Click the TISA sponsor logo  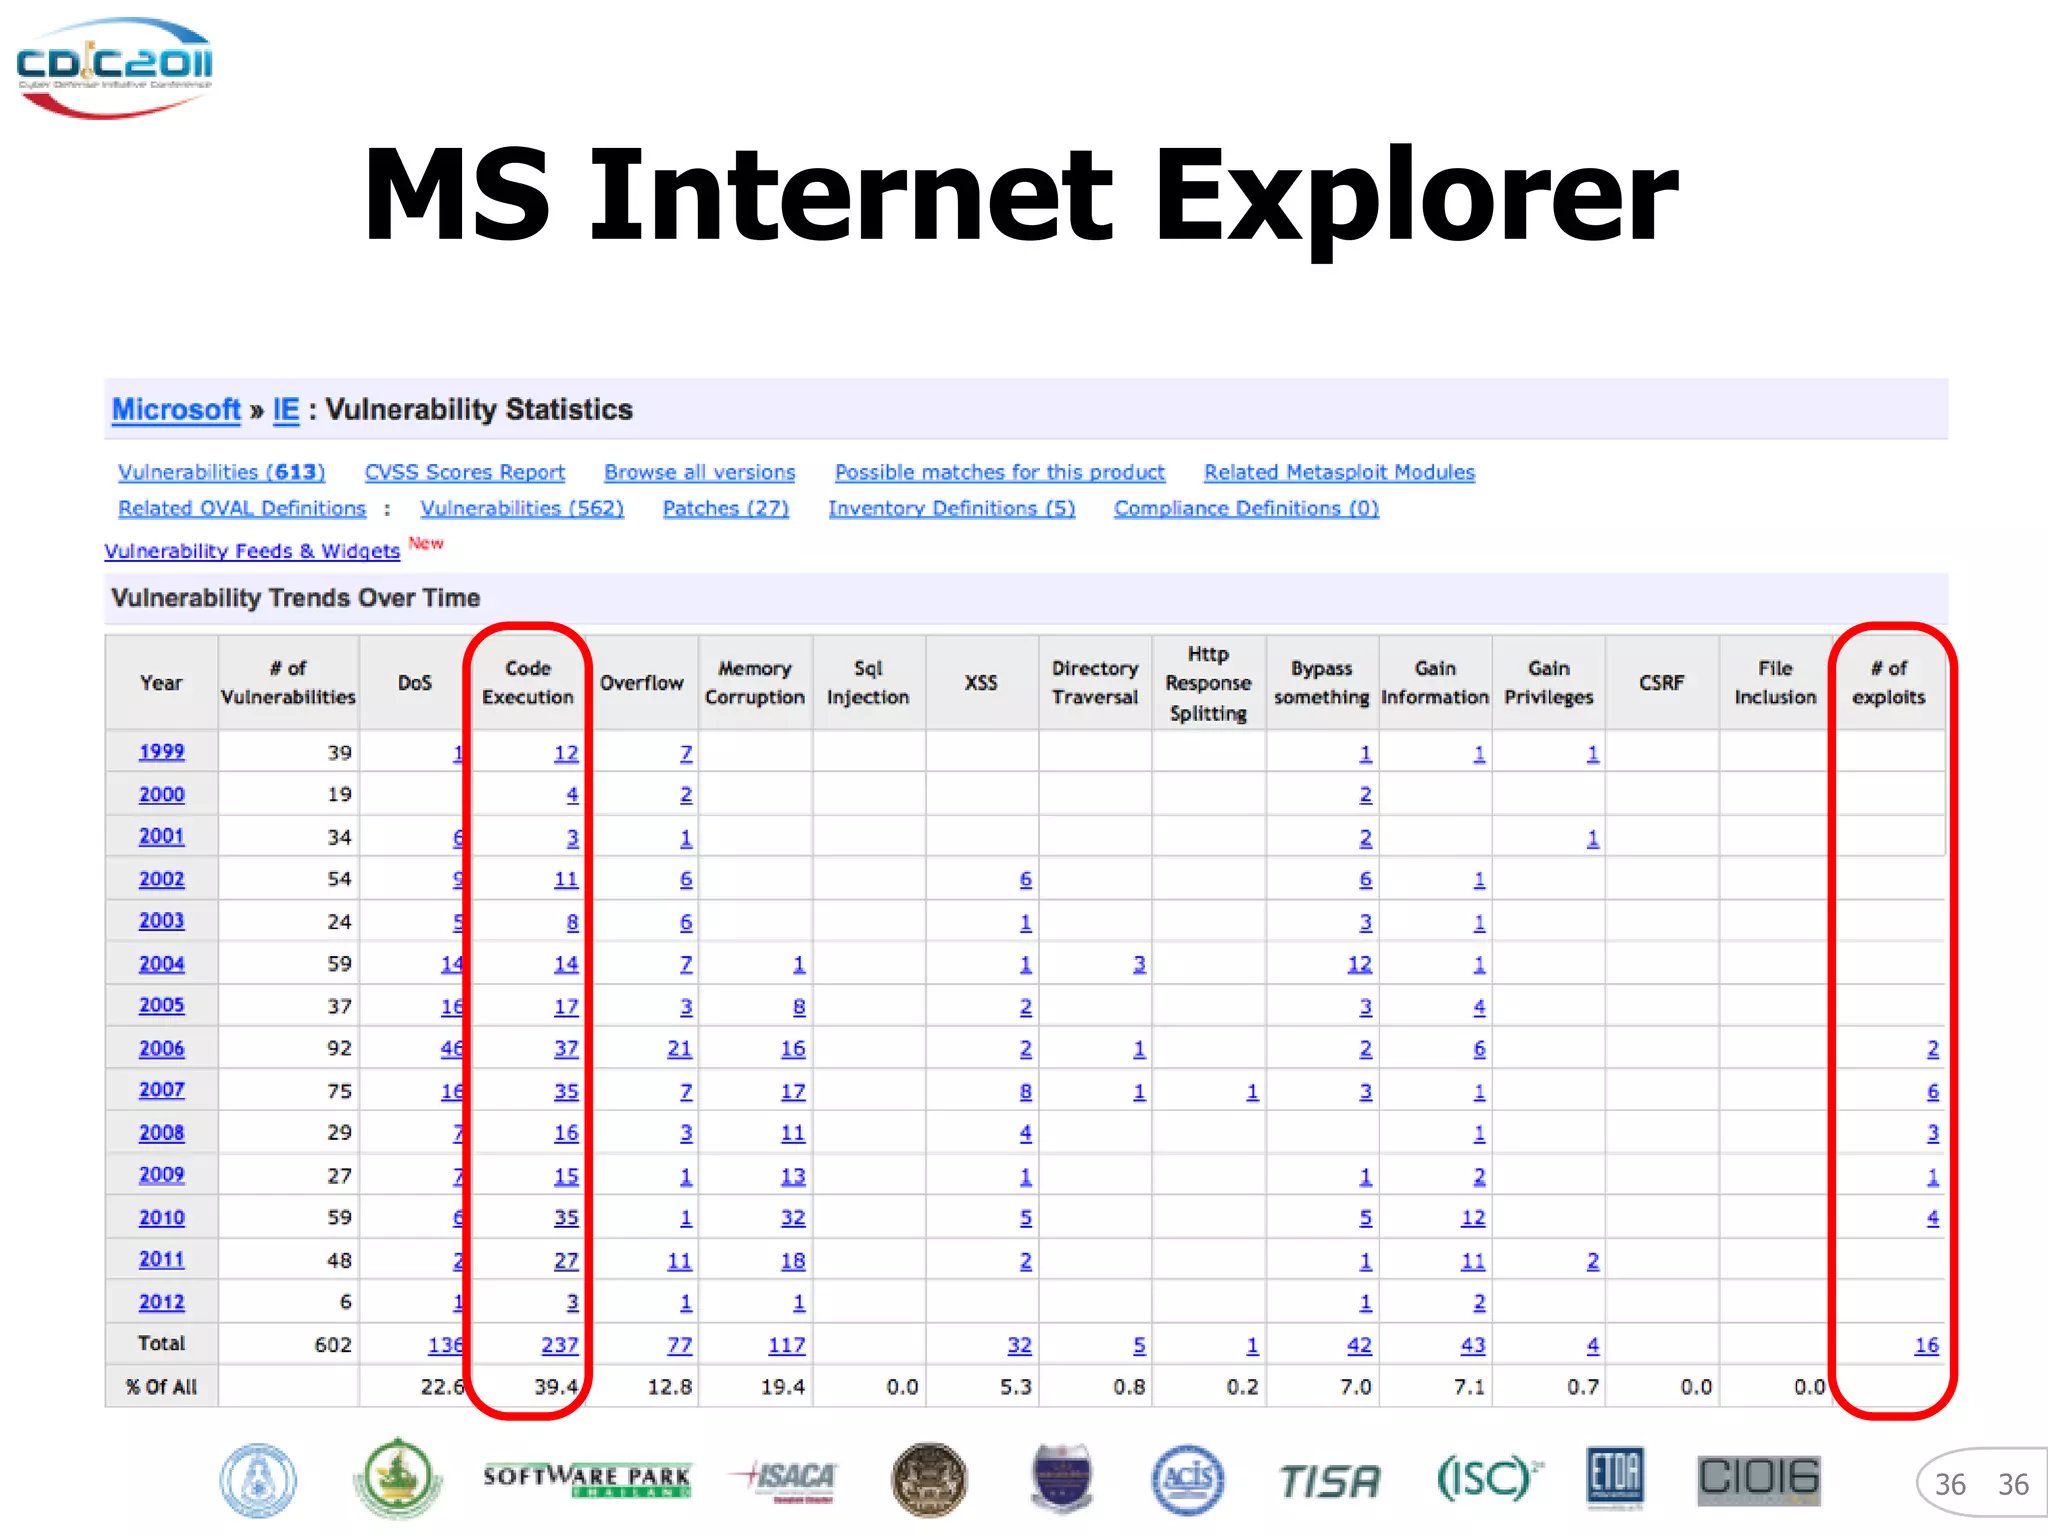click(x=1330, y=1481)
